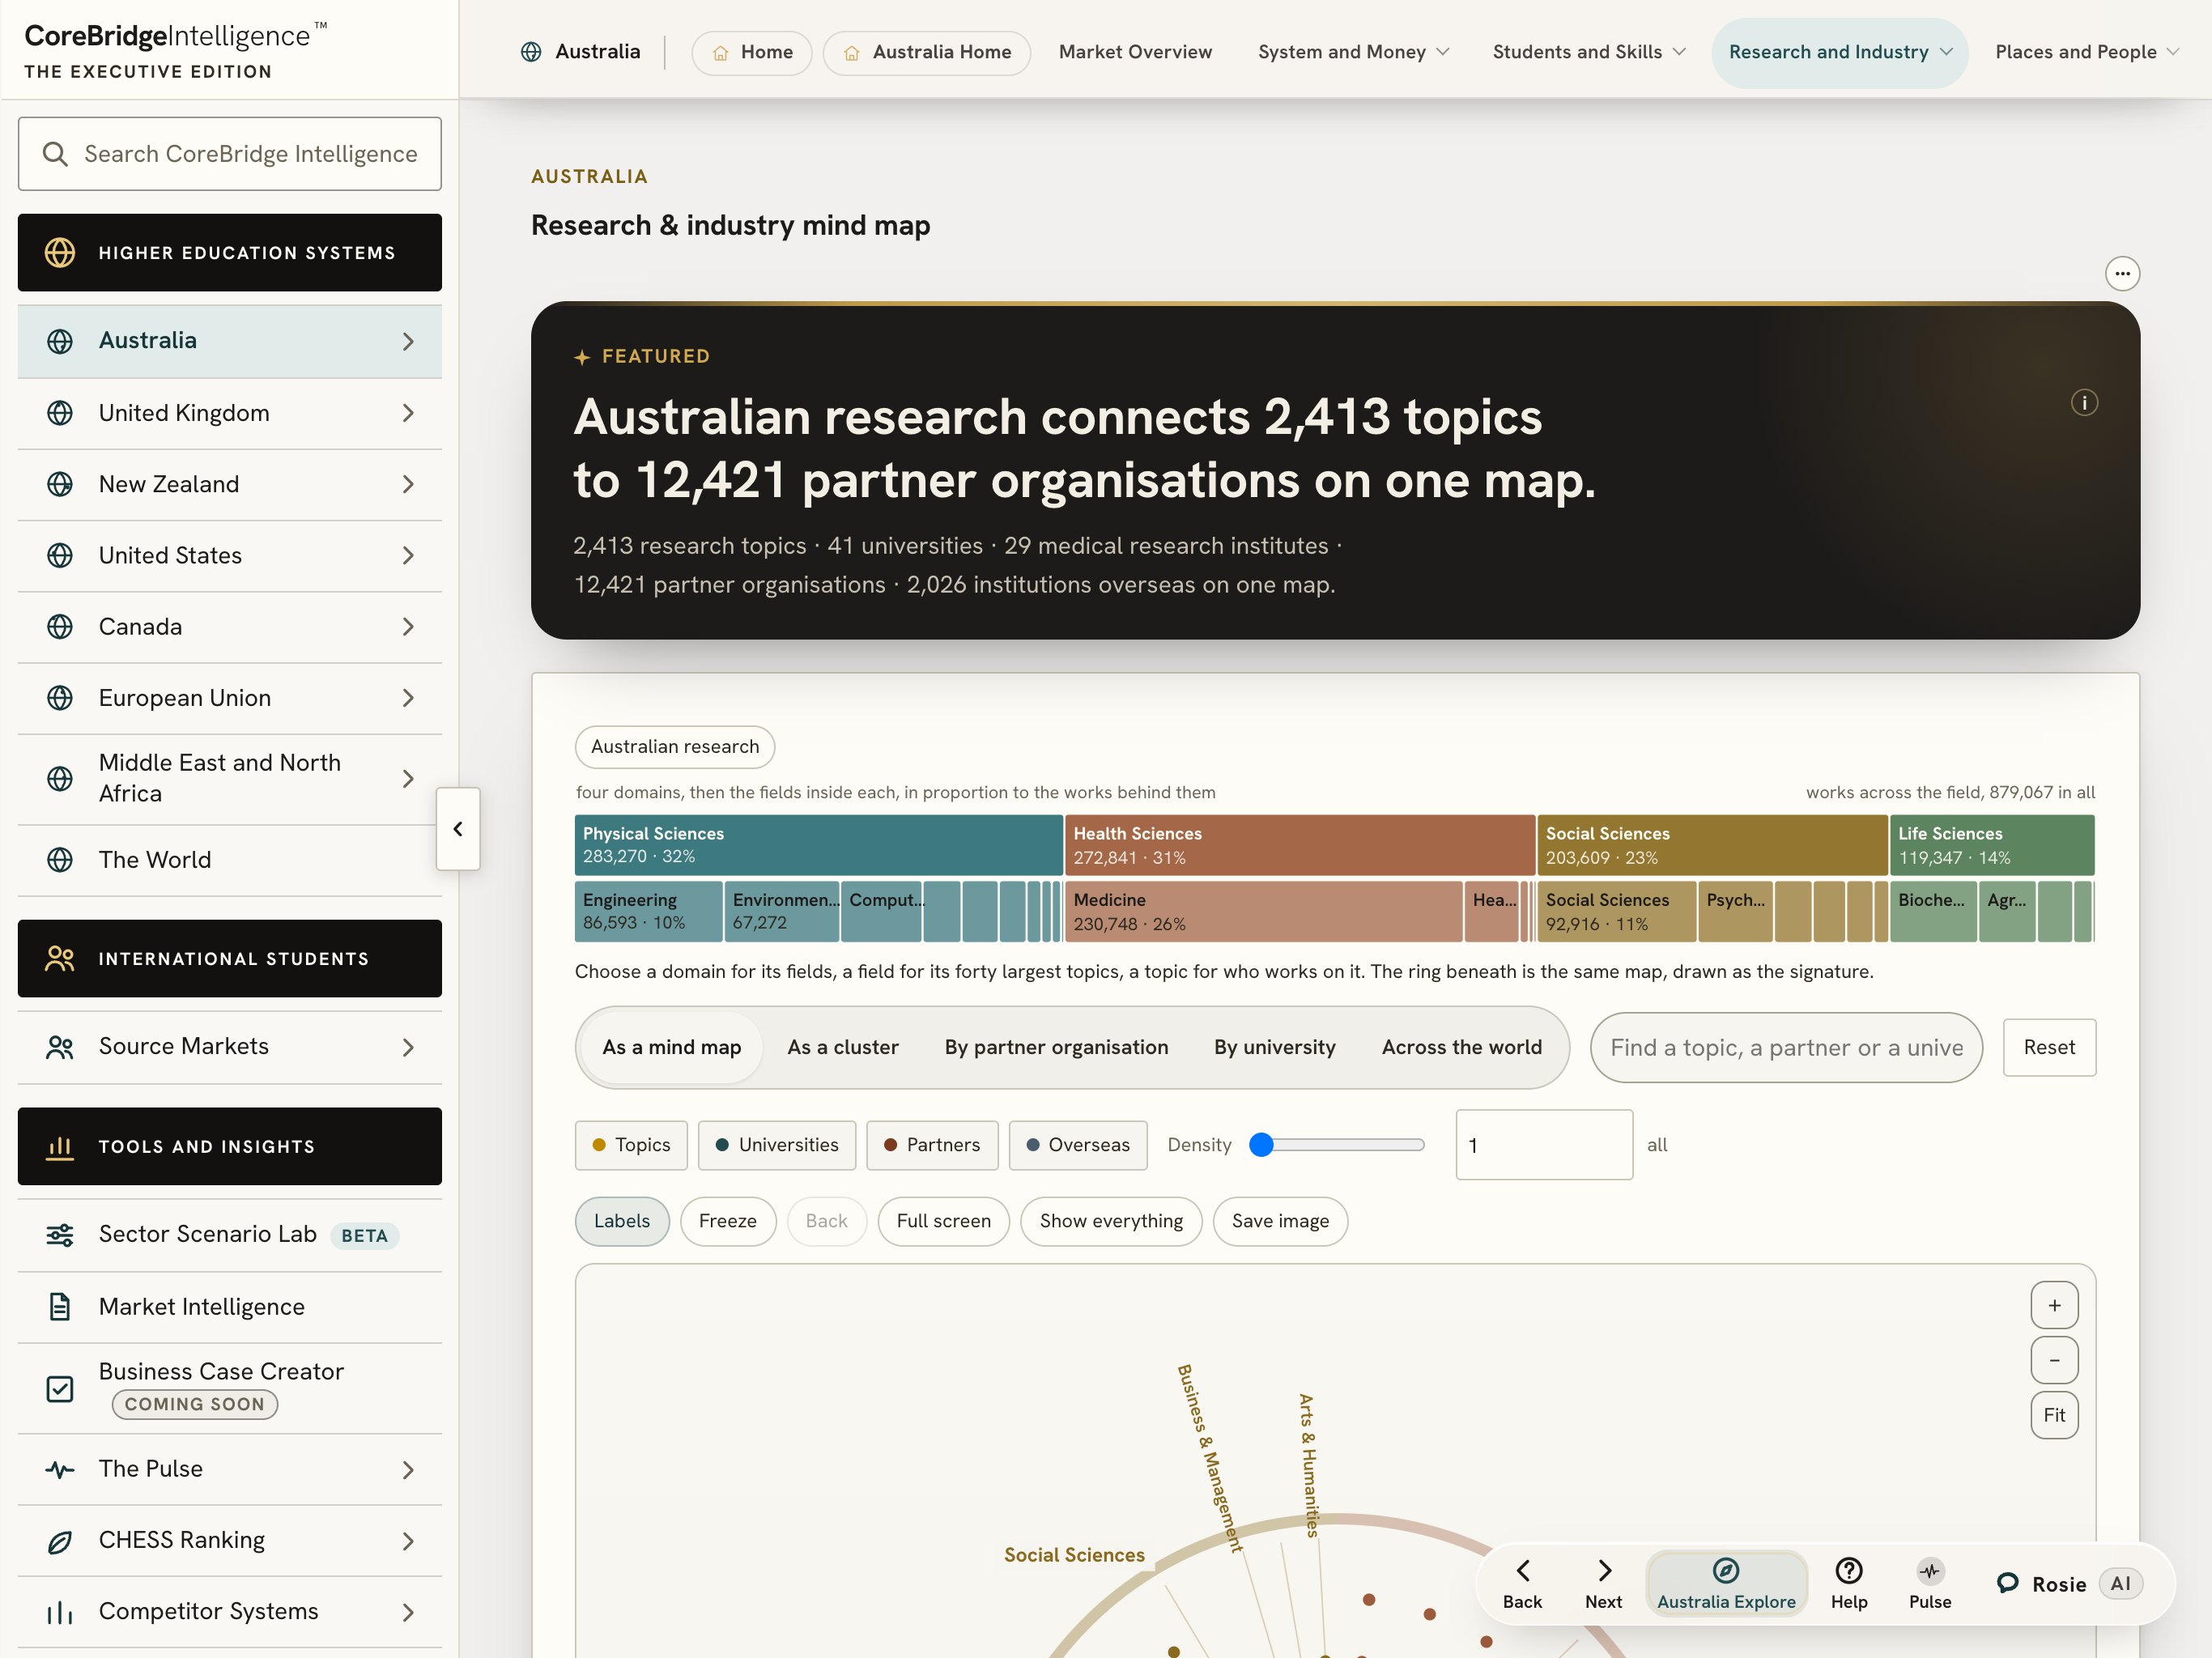Click Next arrow in floating toolbar
Viewport: 2212px width, 1658px height.
pyautogui.click(x=1603, y=1584)
